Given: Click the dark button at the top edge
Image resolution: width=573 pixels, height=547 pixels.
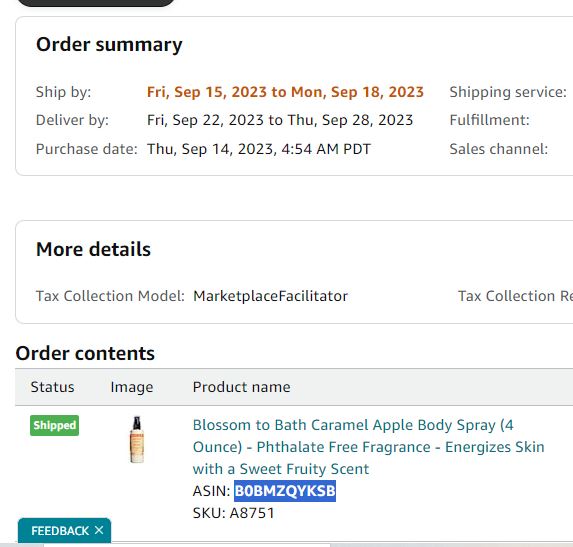Looking at the screenshot, I should [96, 3].
